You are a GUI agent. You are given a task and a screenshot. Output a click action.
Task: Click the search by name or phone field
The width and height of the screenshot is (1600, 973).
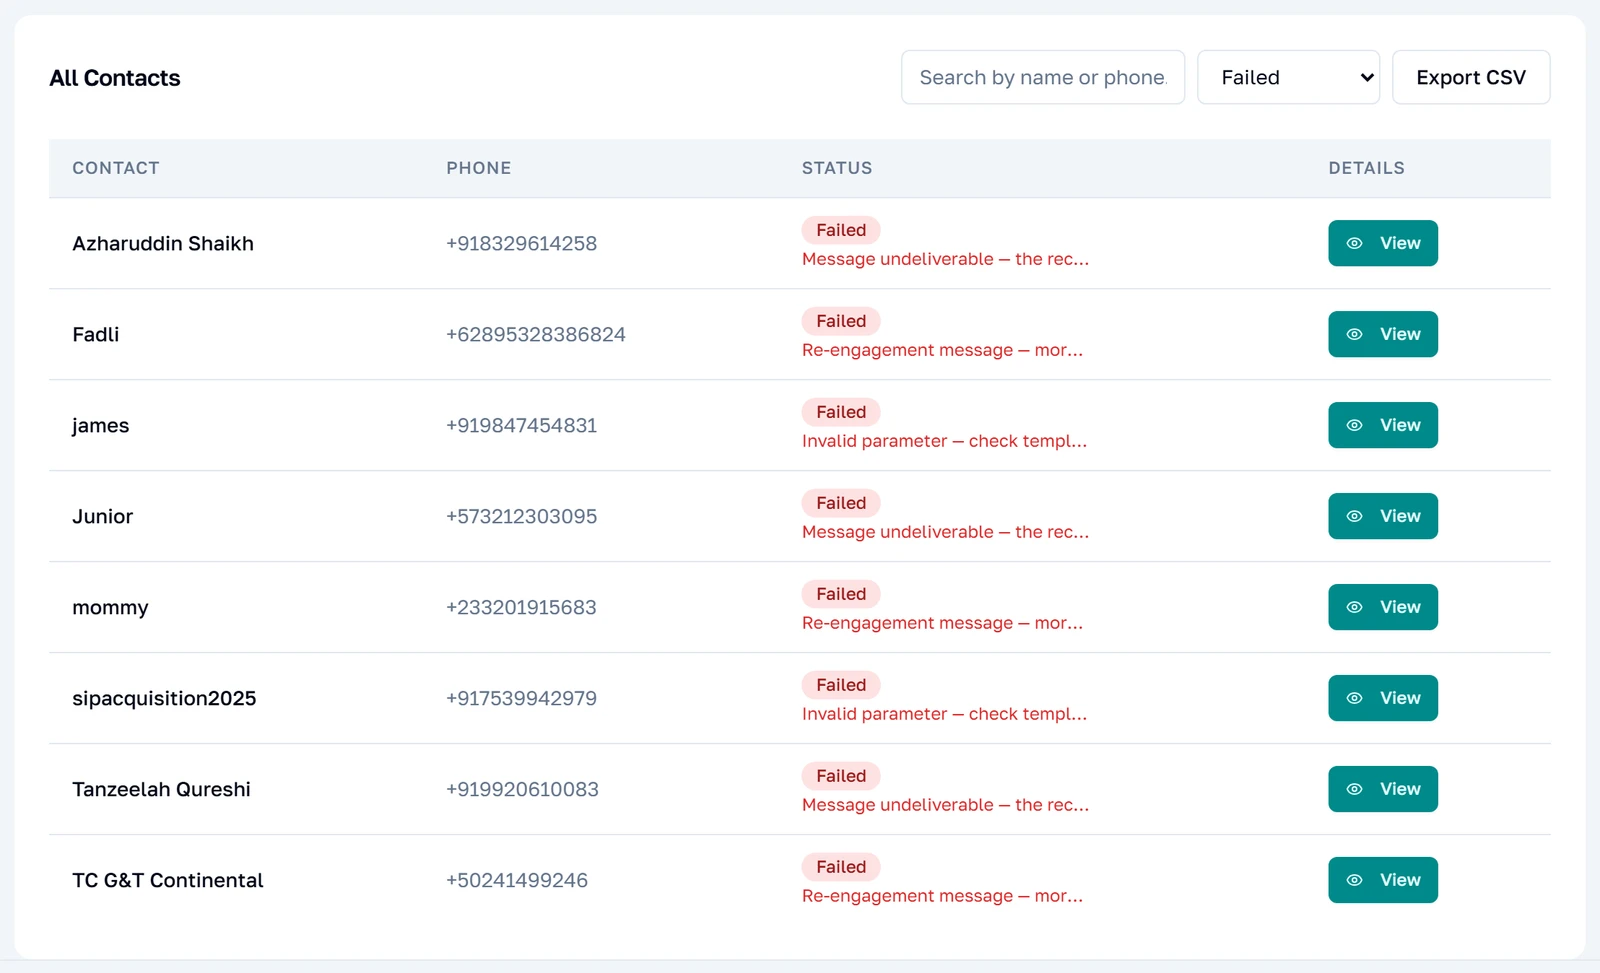click(1043, 77)
